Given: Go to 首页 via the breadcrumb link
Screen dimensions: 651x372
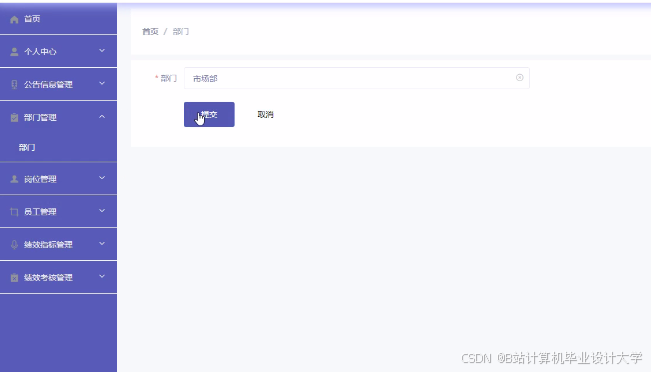Looking at the screenshot, I should tap(150, 32).
